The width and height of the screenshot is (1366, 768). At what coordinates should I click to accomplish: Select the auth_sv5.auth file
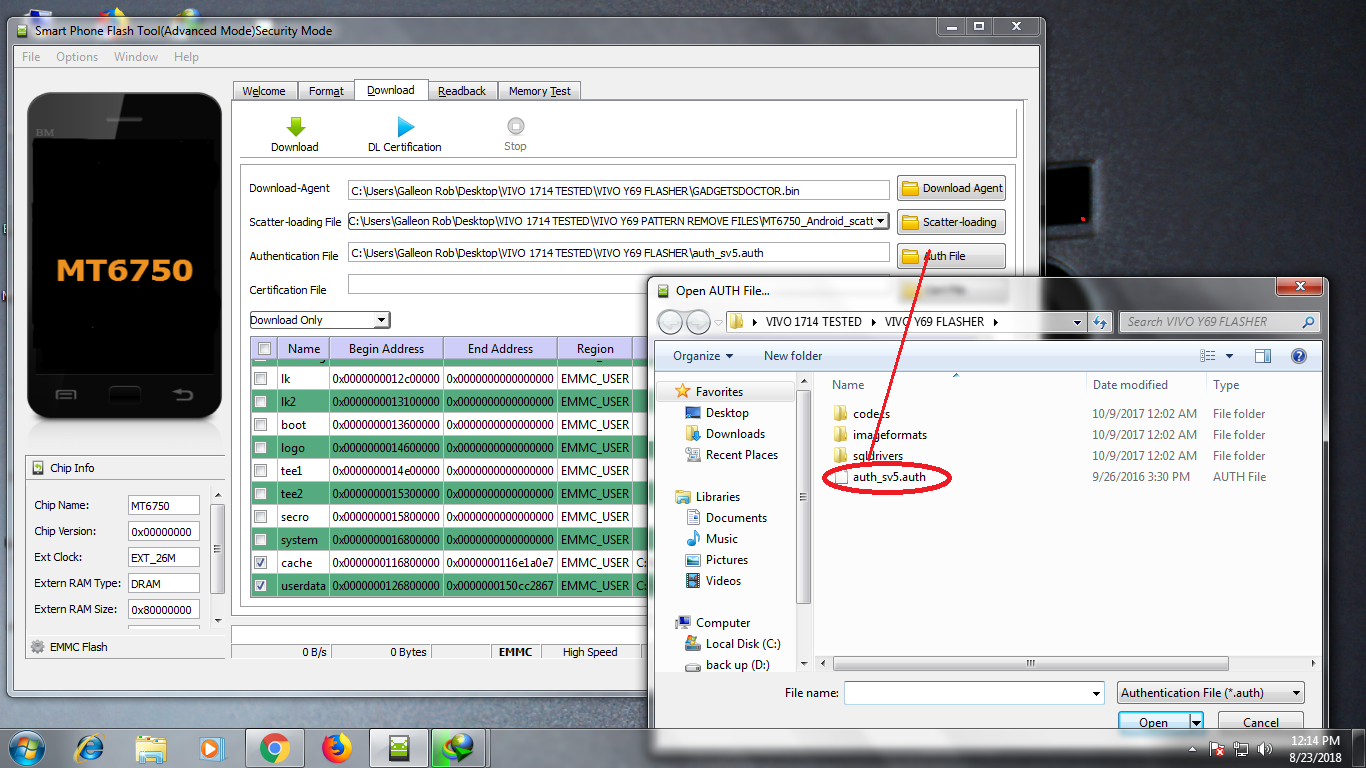click(x=888, y=477)
